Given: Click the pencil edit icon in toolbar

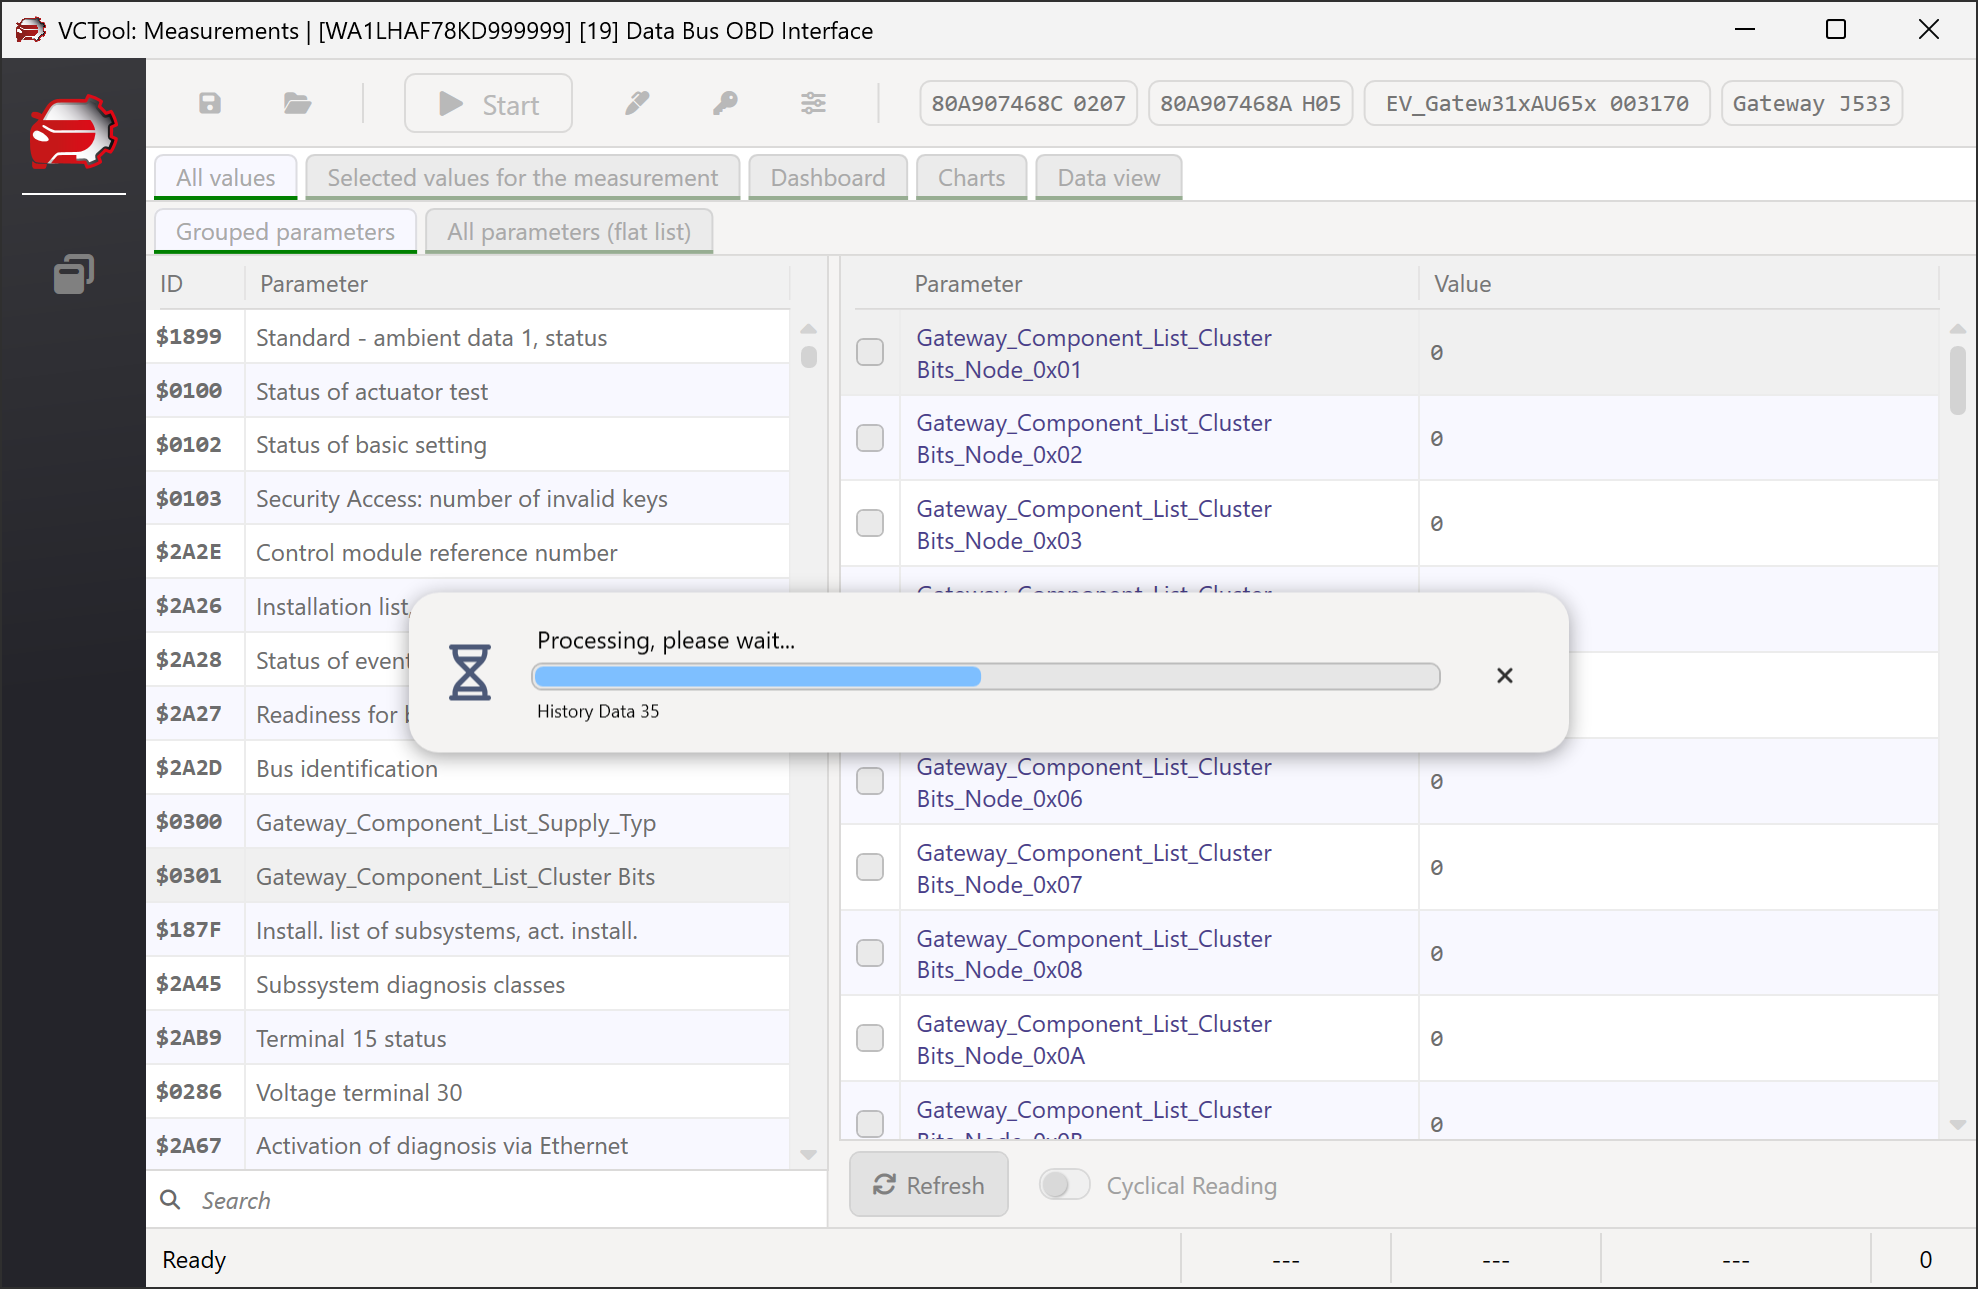Looking at the screenshot, I should (637, 103).
